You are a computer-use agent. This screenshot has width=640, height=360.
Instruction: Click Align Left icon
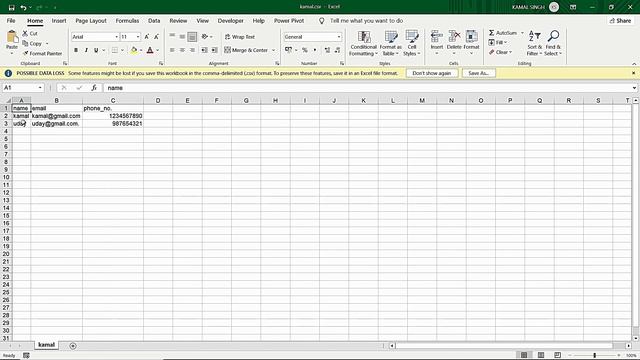(172, 50)
